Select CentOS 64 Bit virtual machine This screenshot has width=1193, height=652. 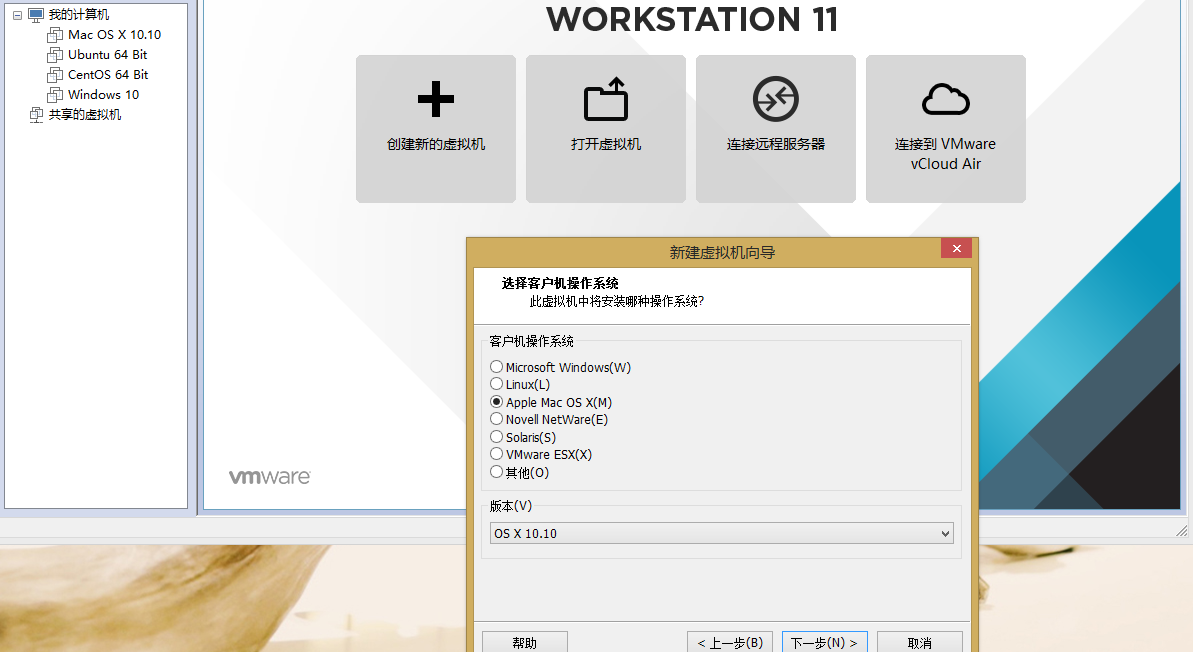tap(107, 75)
